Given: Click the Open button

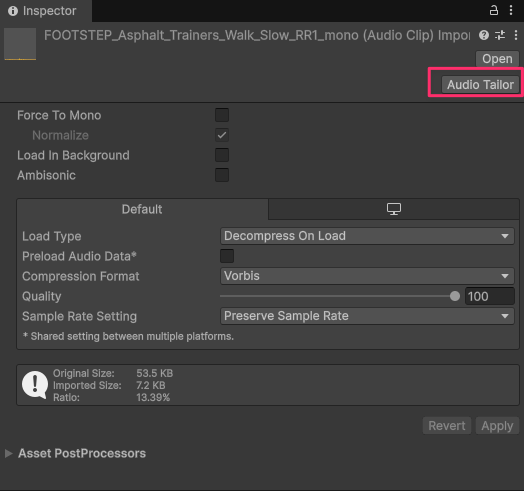Looking at the screenshot, I should (497, 59).
